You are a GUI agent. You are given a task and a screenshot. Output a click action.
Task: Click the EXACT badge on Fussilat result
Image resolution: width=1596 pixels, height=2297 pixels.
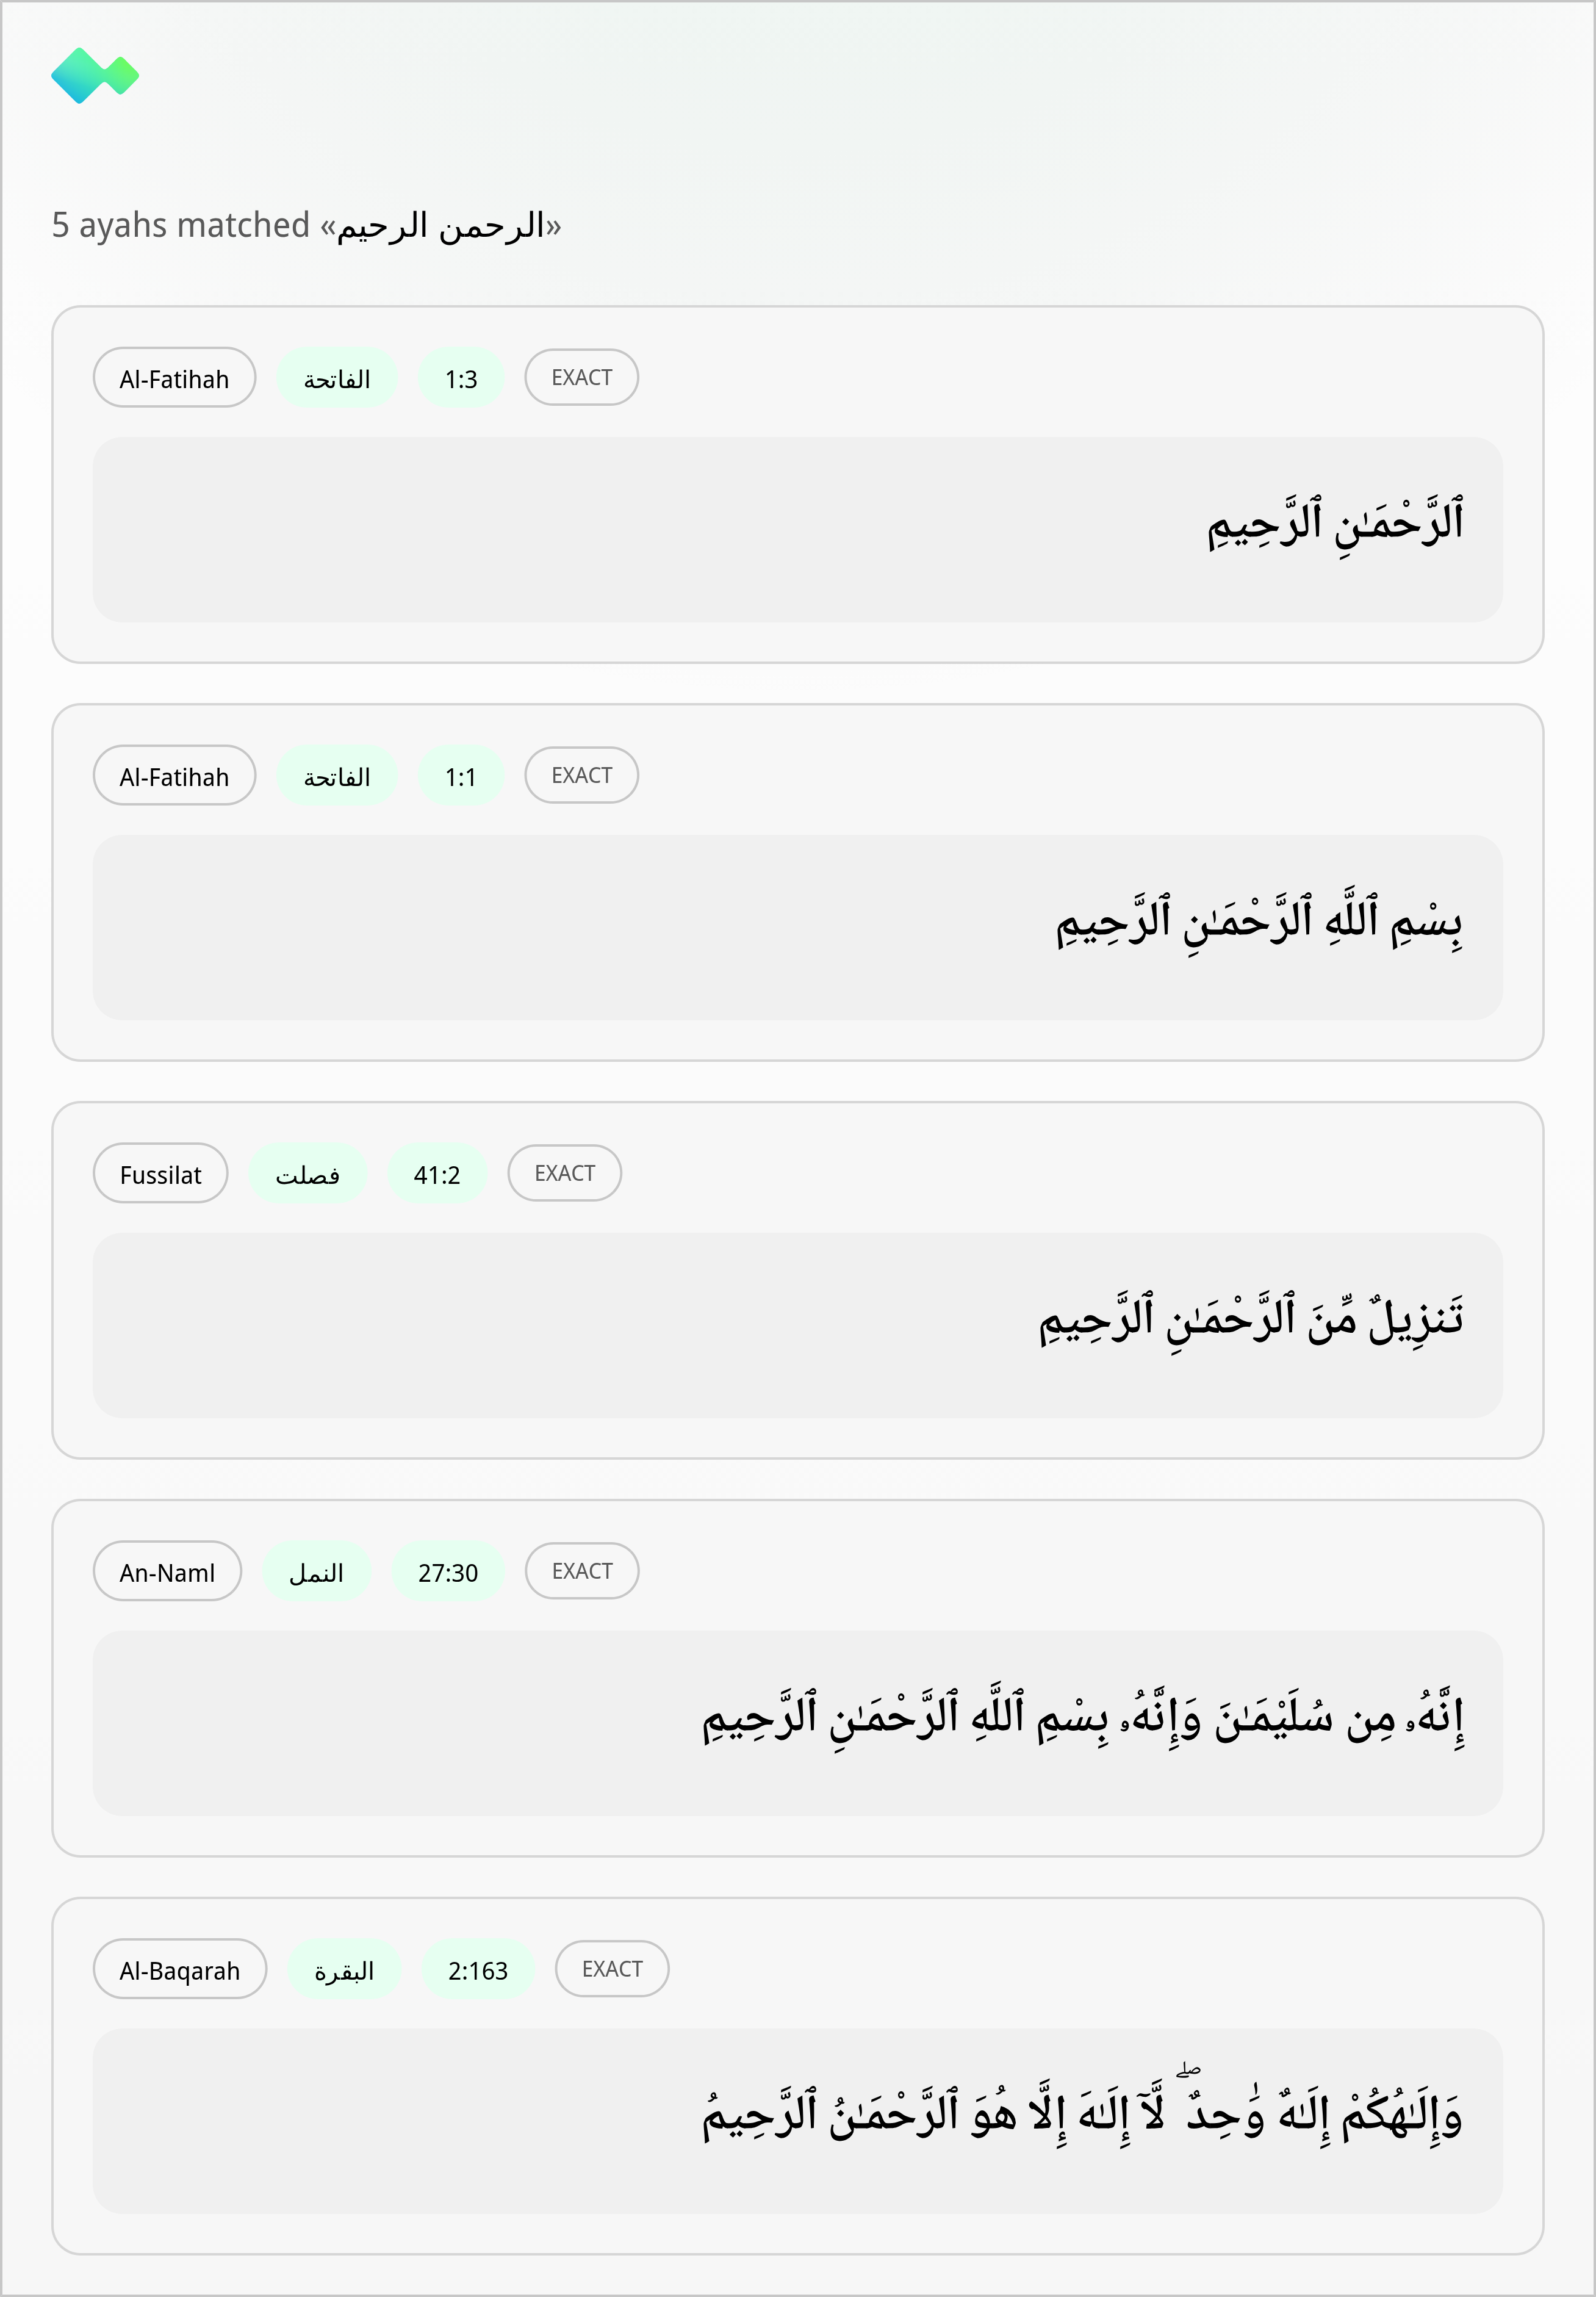564,1172
